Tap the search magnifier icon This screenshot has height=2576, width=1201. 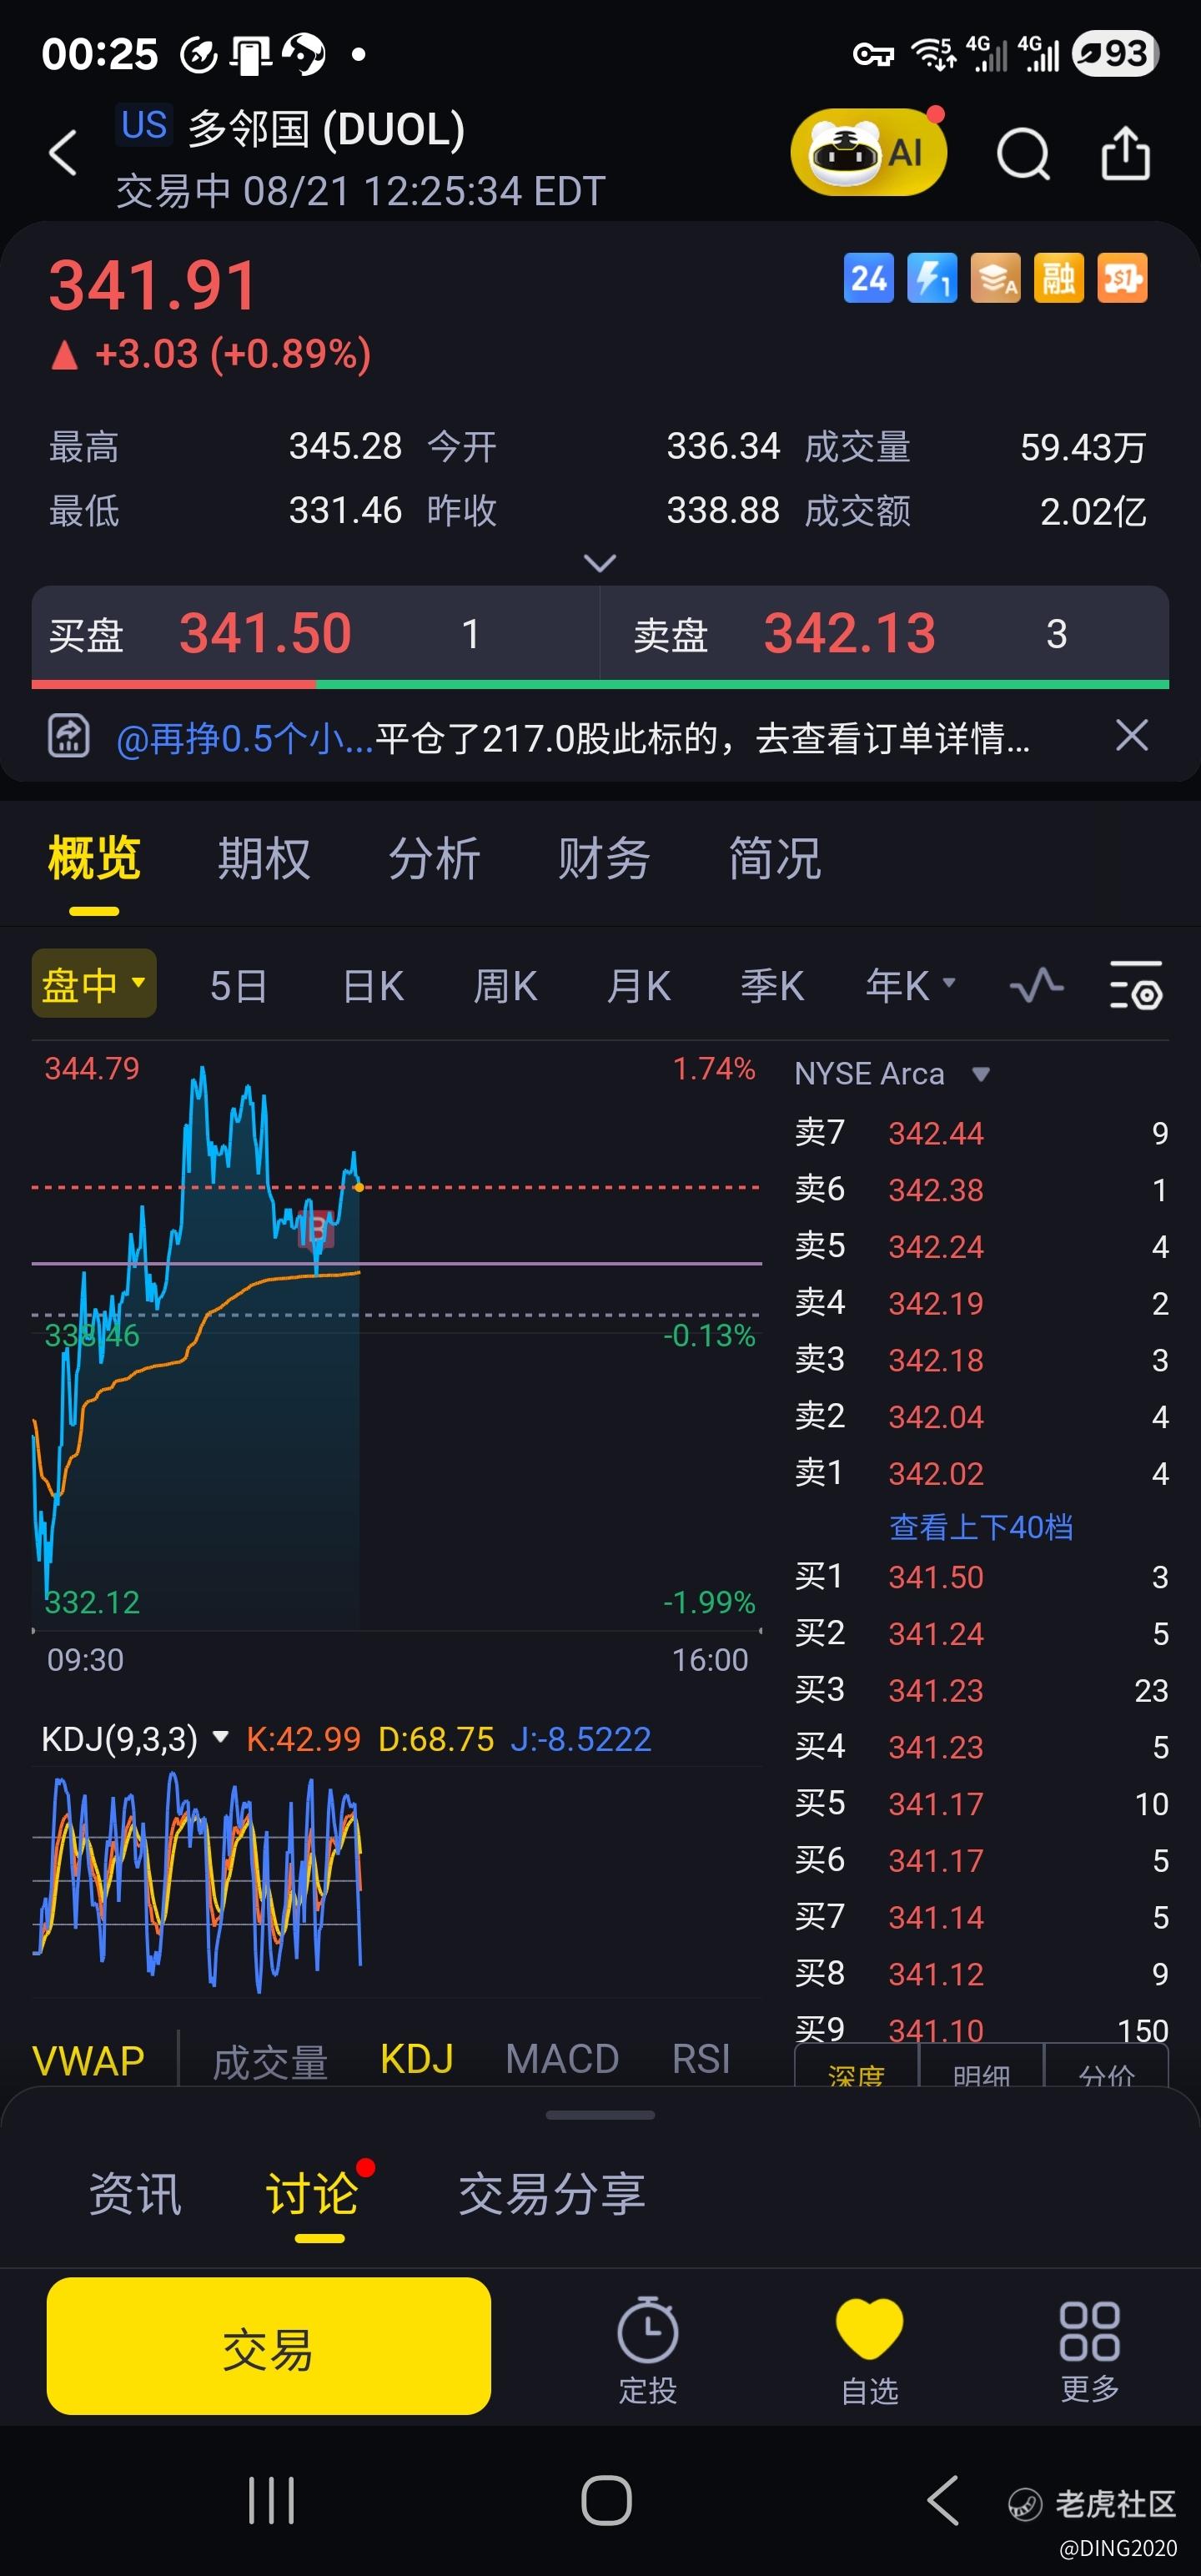pyautogui.click(x=1024, y=155)
